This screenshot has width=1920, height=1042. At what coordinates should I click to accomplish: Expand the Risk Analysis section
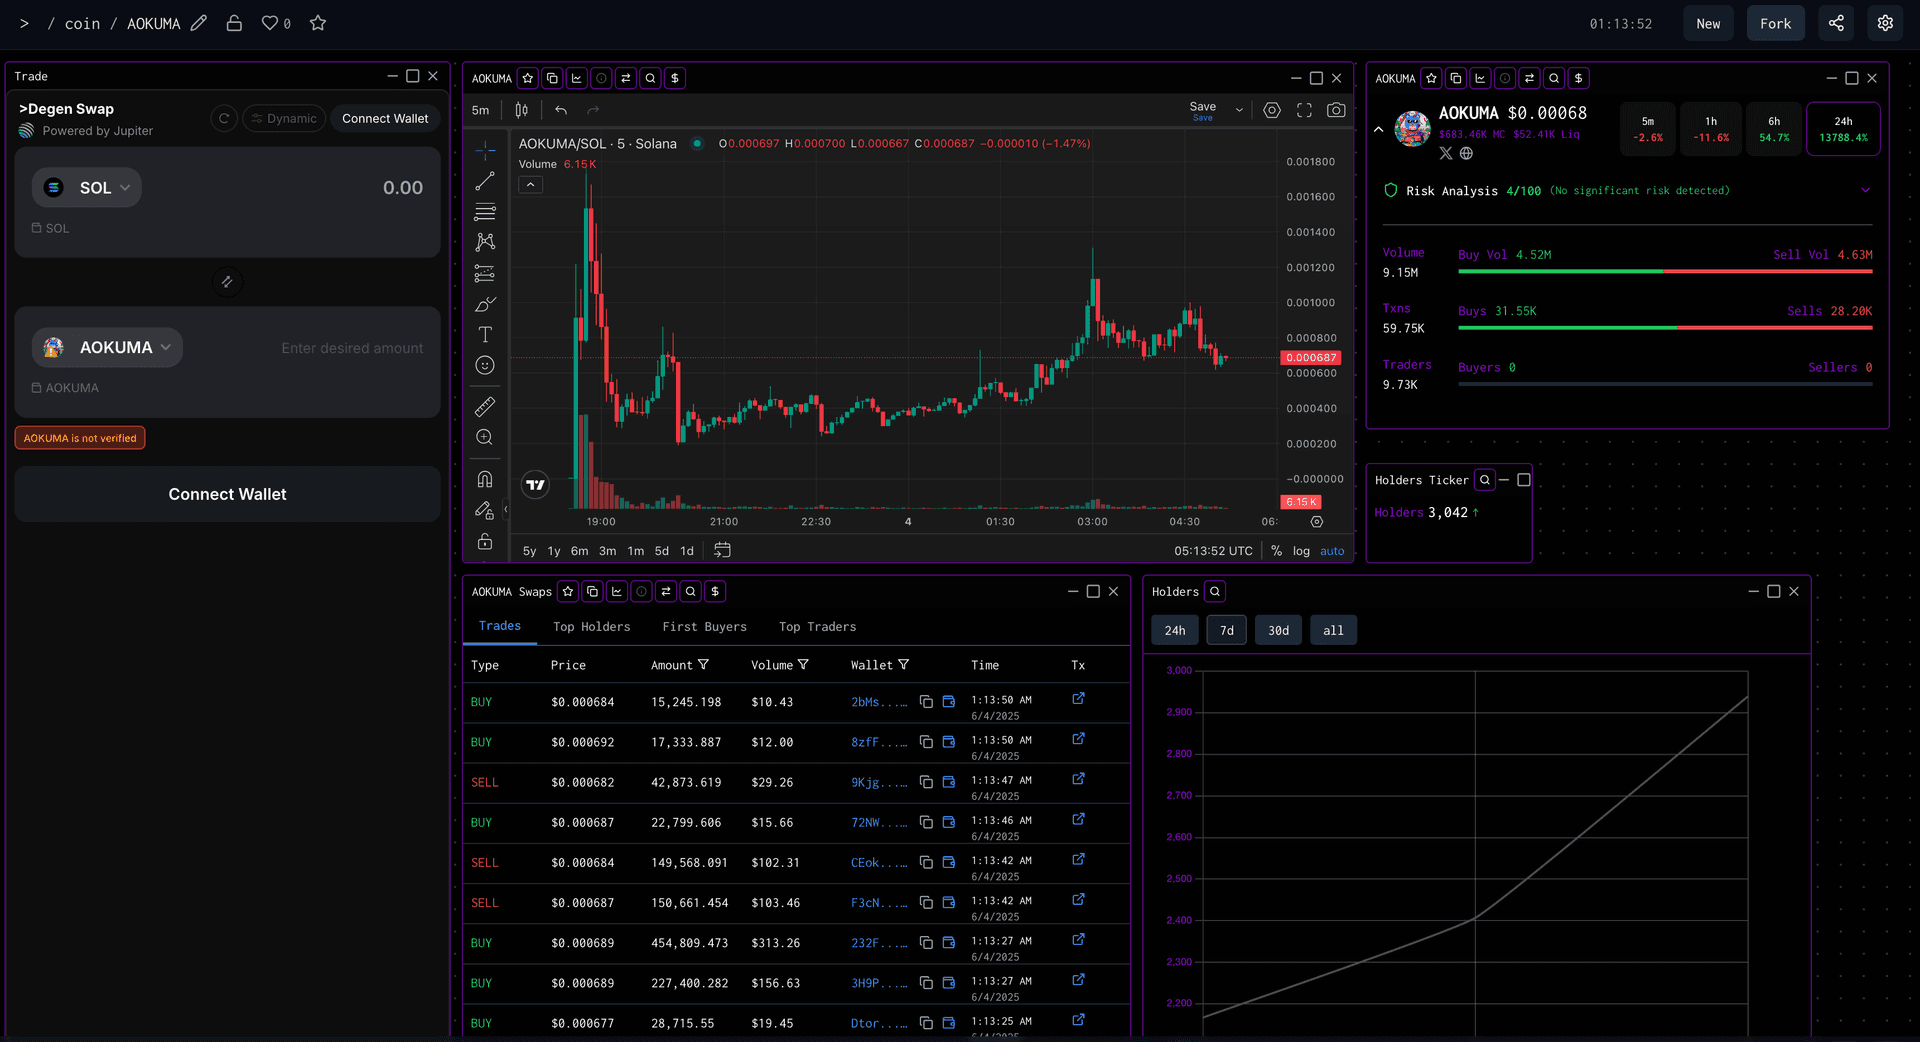pos(1866,190)
